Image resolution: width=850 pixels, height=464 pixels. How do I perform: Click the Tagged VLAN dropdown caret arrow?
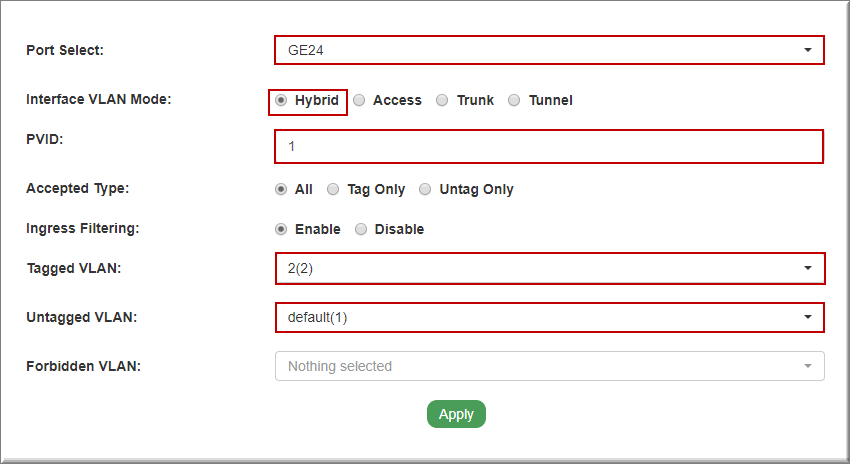tap(807, 269)
